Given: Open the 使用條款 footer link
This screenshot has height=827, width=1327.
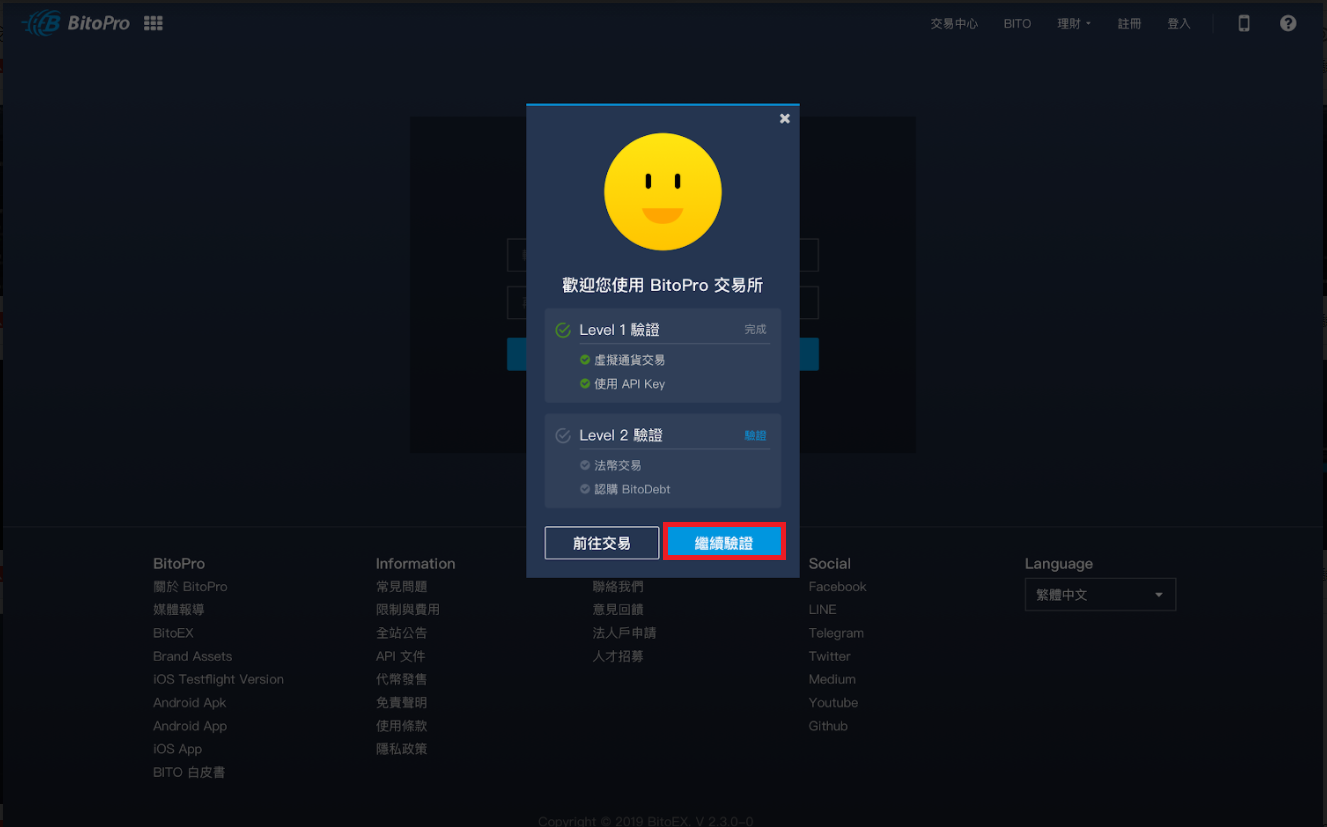Looking at the screenshot, I should point(401,726).
